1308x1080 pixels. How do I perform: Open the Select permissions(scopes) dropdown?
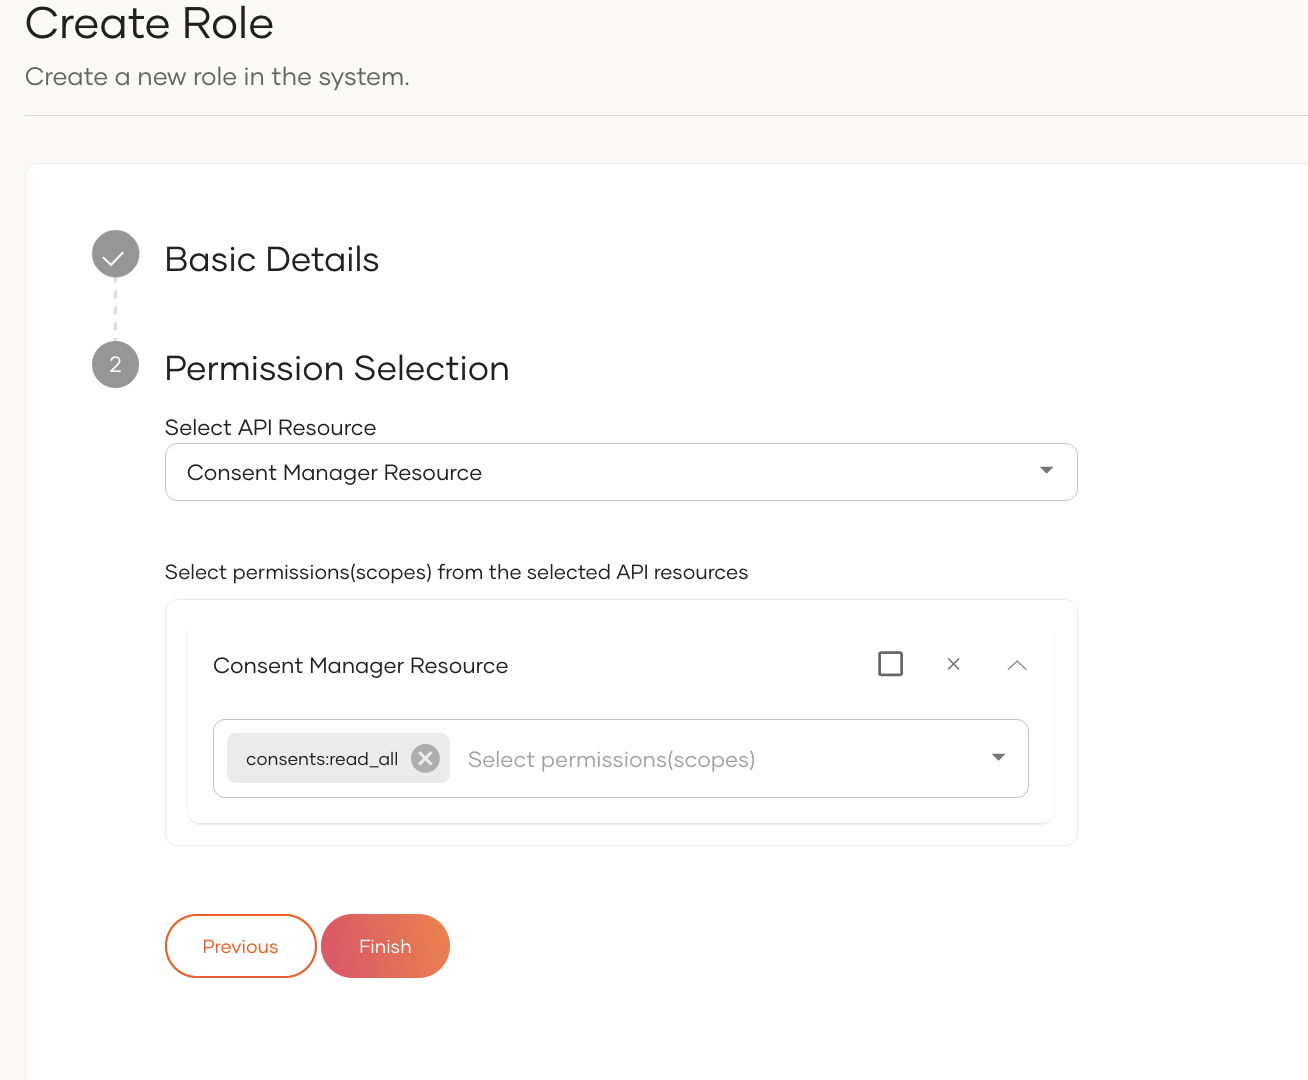700,758
